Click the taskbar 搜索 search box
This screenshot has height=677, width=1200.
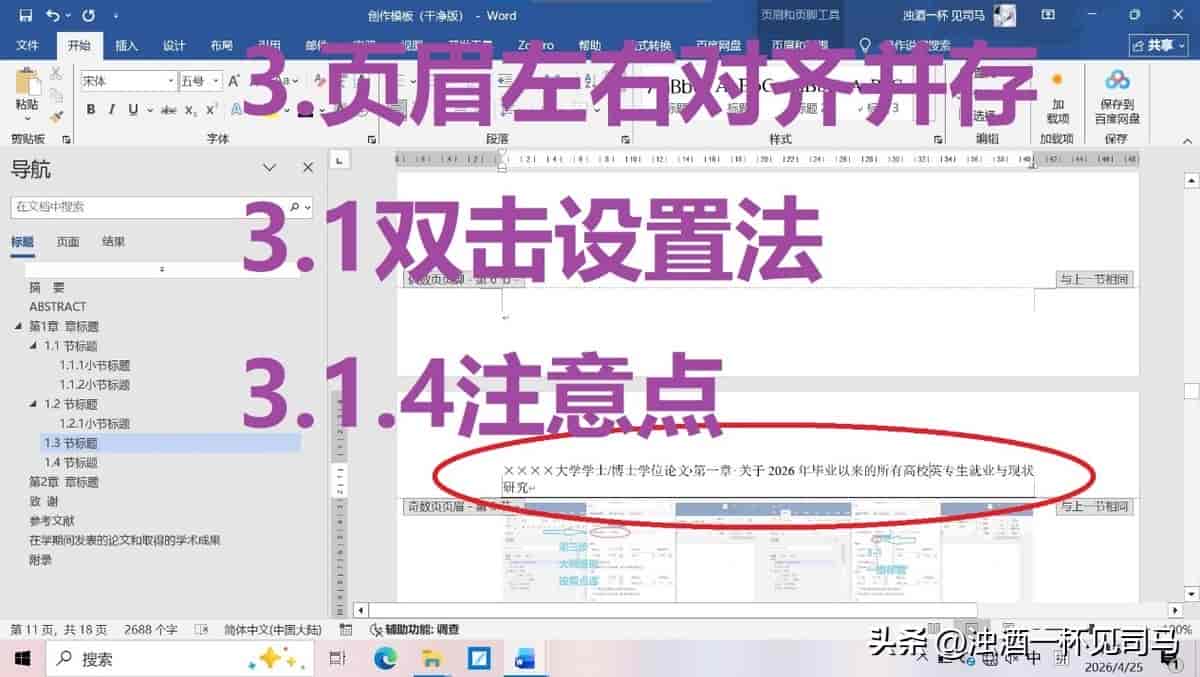[180, 658]
